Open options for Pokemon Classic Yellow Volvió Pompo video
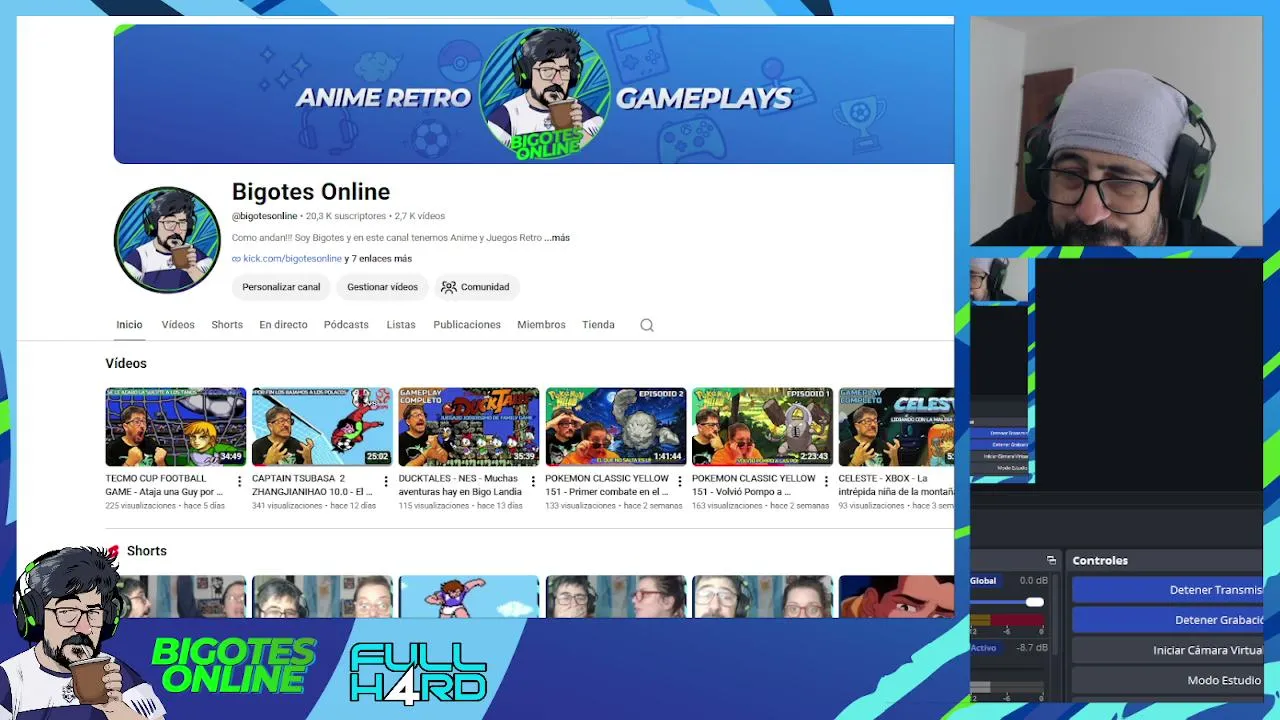The height and width of the screenshot is (720, 1280). (827, 482)
